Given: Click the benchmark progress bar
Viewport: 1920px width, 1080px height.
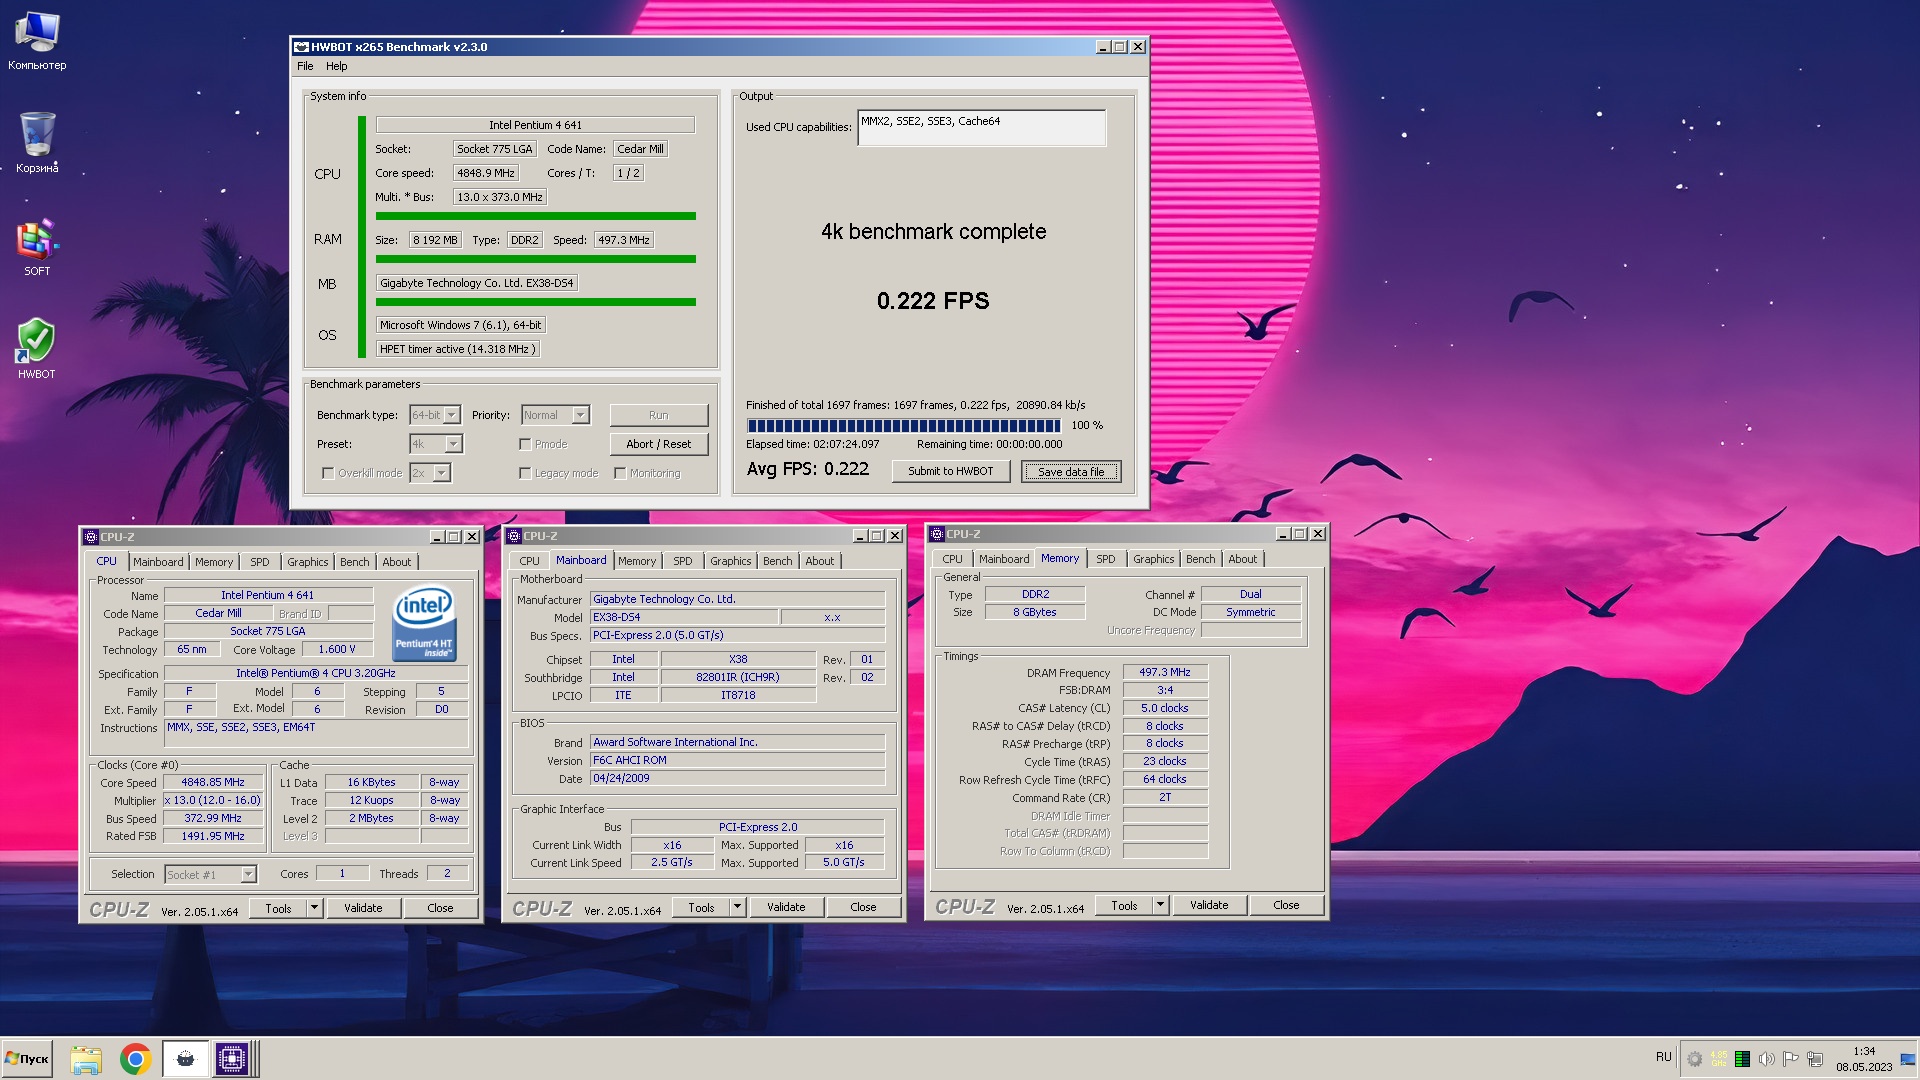Looking at the screenshot, I should pyautogui.click(x=904, y=426).
